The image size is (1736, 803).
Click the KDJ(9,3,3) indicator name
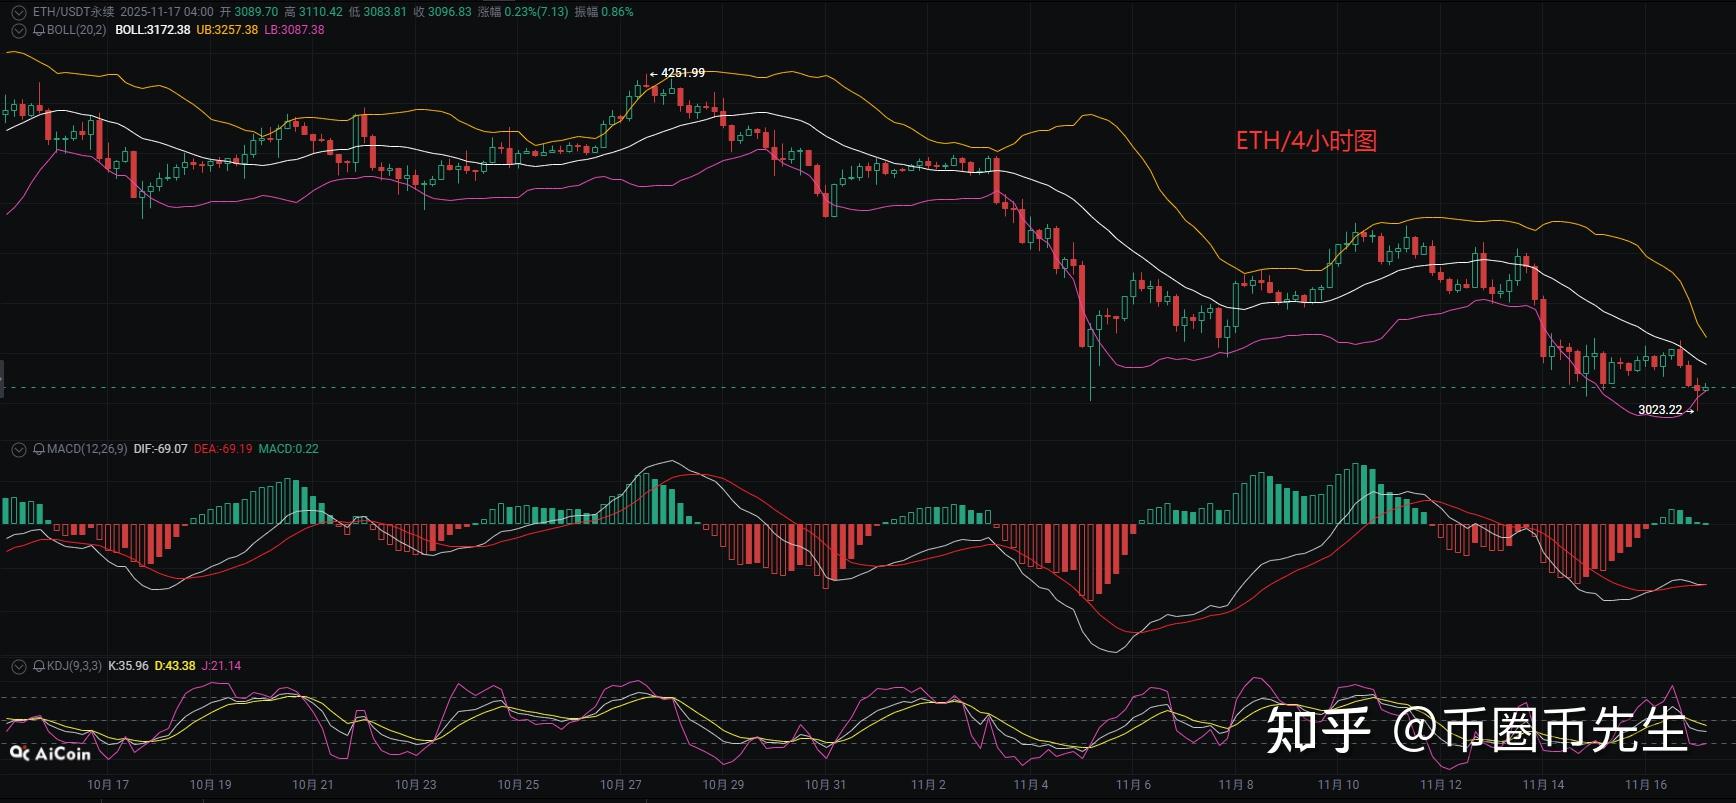point(74,666)
